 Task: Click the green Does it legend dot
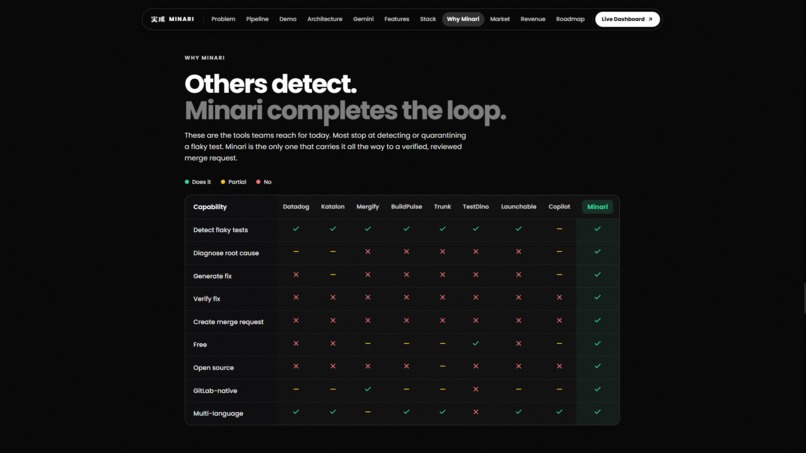tap(187, 182)
